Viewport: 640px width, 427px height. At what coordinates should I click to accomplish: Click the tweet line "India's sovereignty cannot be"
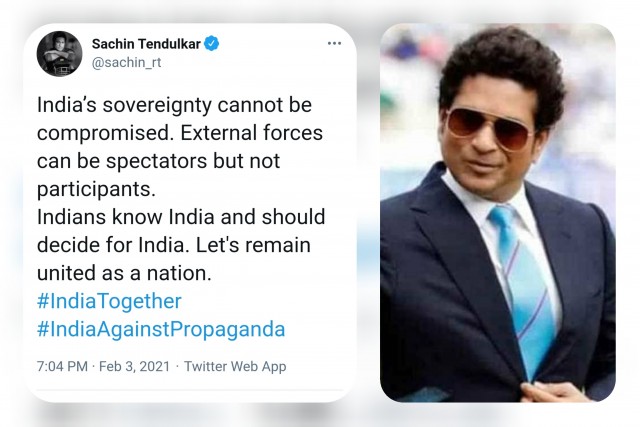(x=174, y=105)
